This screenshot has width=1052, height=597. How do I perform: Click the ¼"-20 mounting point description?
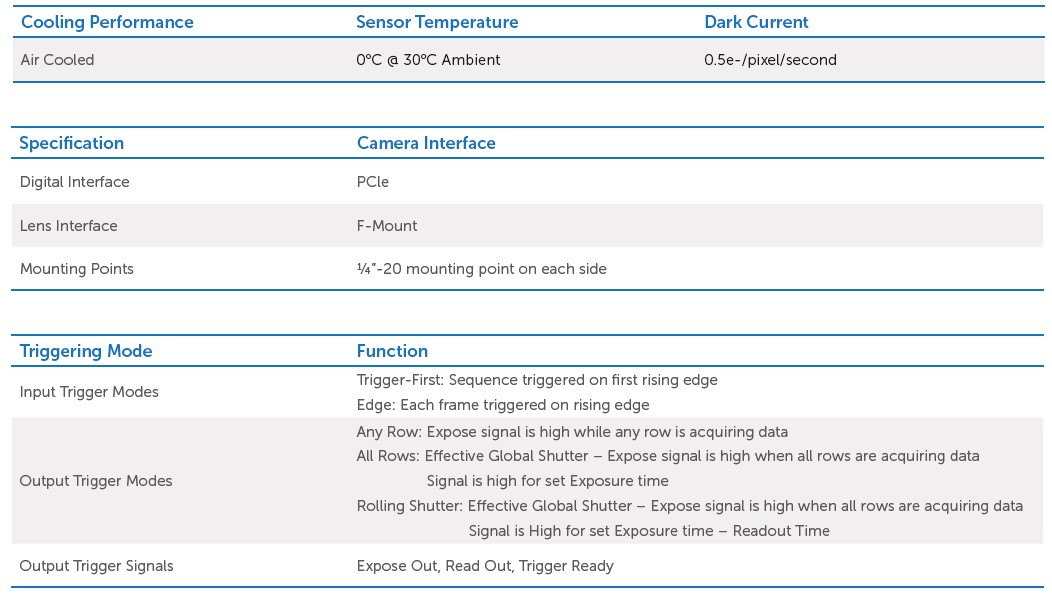coord(481,269)
